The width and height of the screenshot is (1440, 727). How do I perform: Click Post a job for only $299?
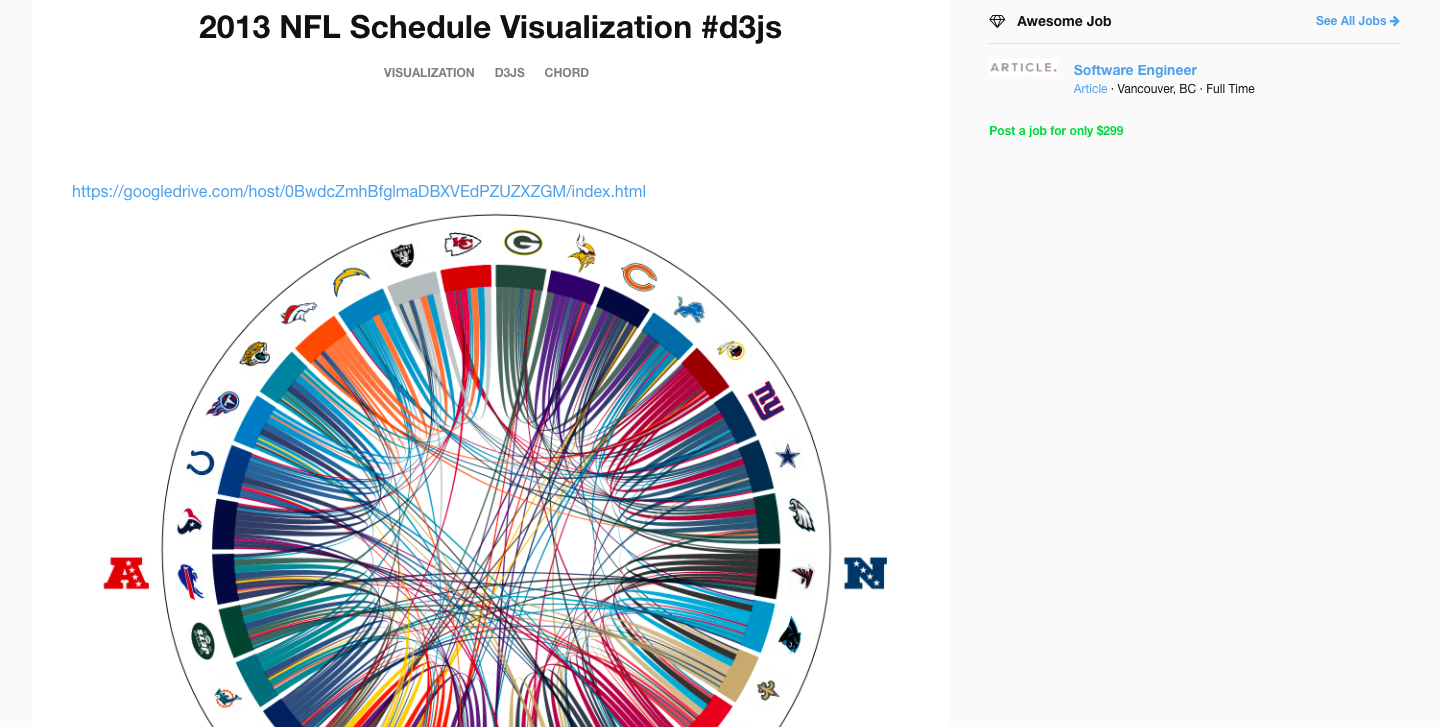coord(1056,131)
